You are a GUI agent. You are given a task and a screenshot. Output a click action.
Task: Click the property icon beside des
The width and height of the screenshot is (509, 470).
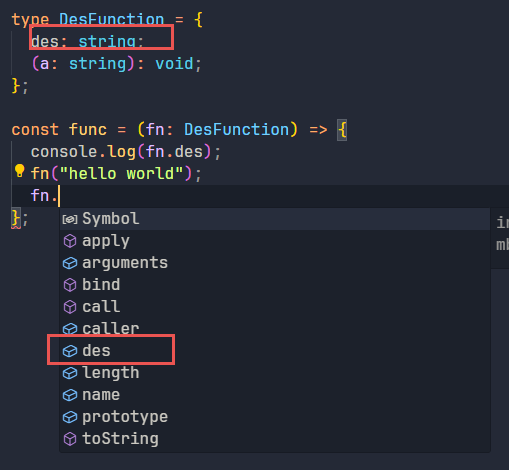(70, 351)
